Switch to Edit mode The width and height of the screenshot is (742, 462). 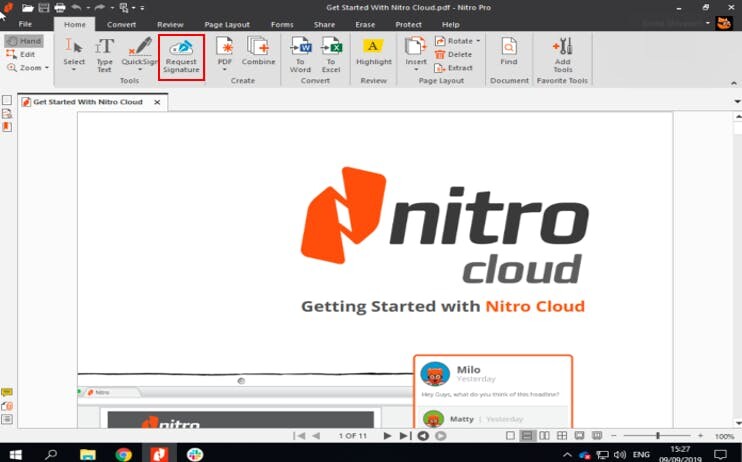[22, 54]
